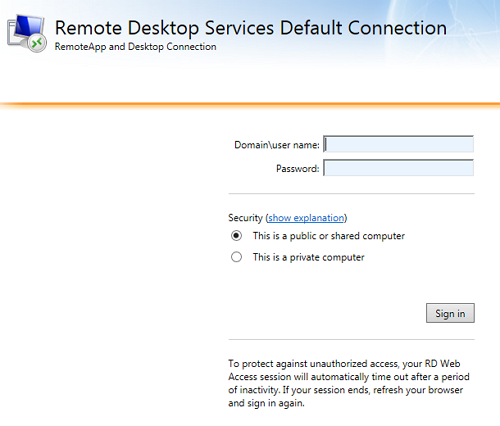Screen dimensions: 500x426
Task: Click the 'Password:' label
Action: [x=297, y=169]
